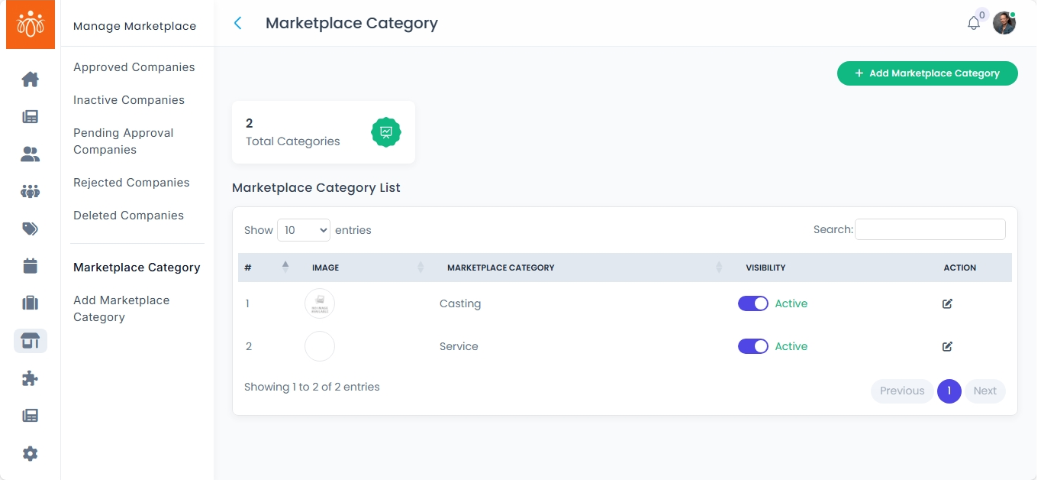Open the Show entries dropdown
1040x480 pixels.
point(303,230)
